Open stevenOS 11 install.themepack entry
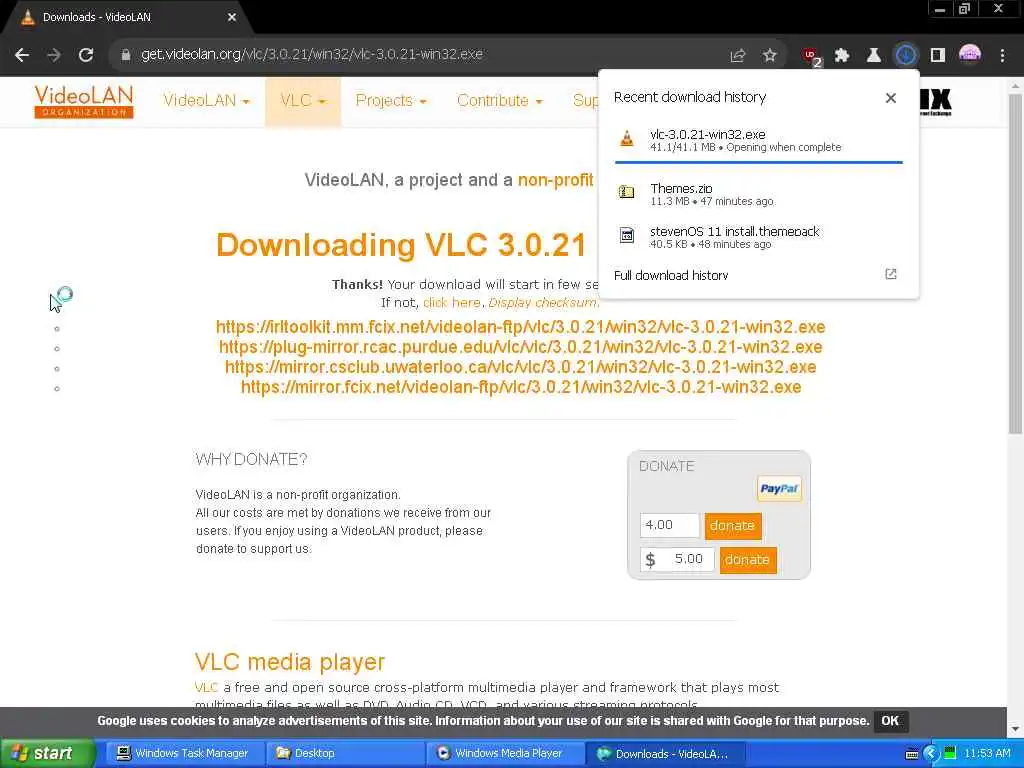1024x768 pixels. click(x=758, y=237)
